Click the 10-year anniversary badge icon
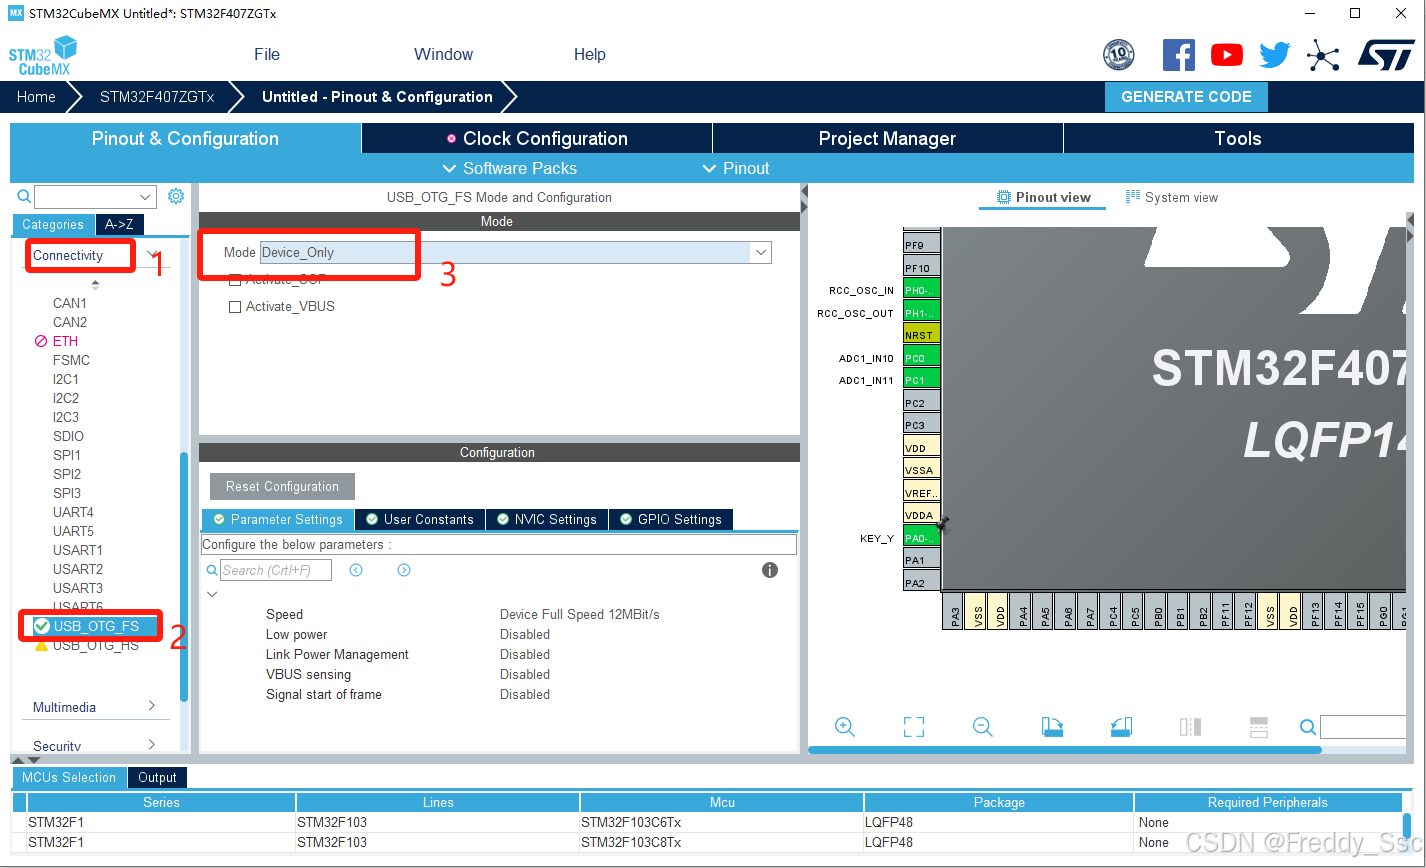The image size is (1426, 868). click(1119, 55)
